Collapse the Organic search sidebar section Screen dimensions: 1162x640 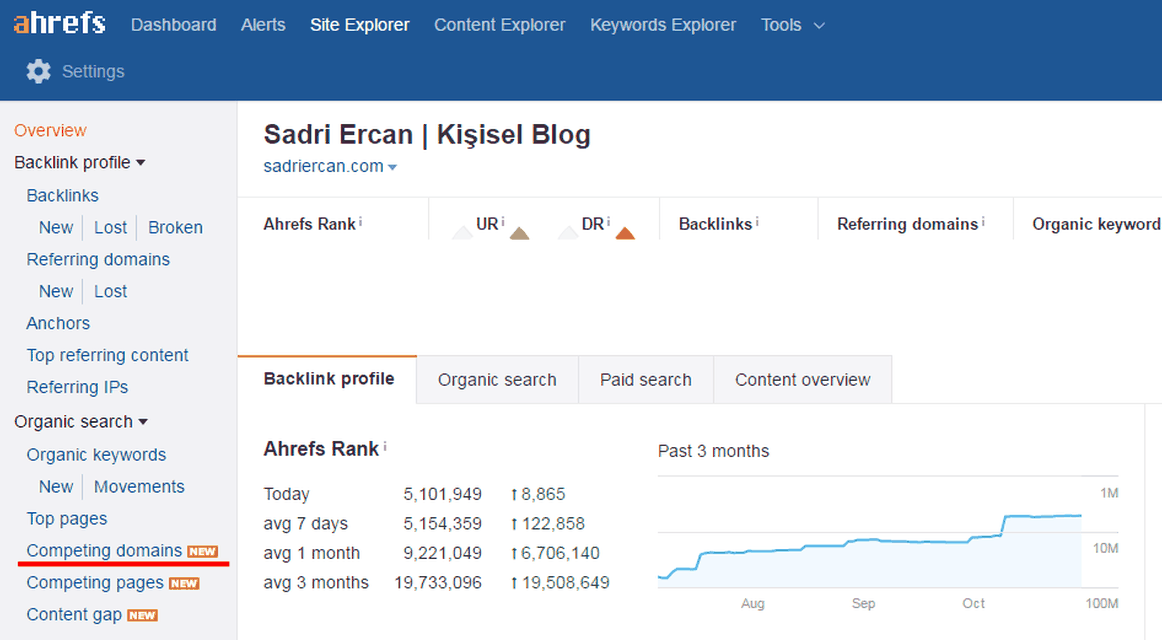tap(81, 421)
